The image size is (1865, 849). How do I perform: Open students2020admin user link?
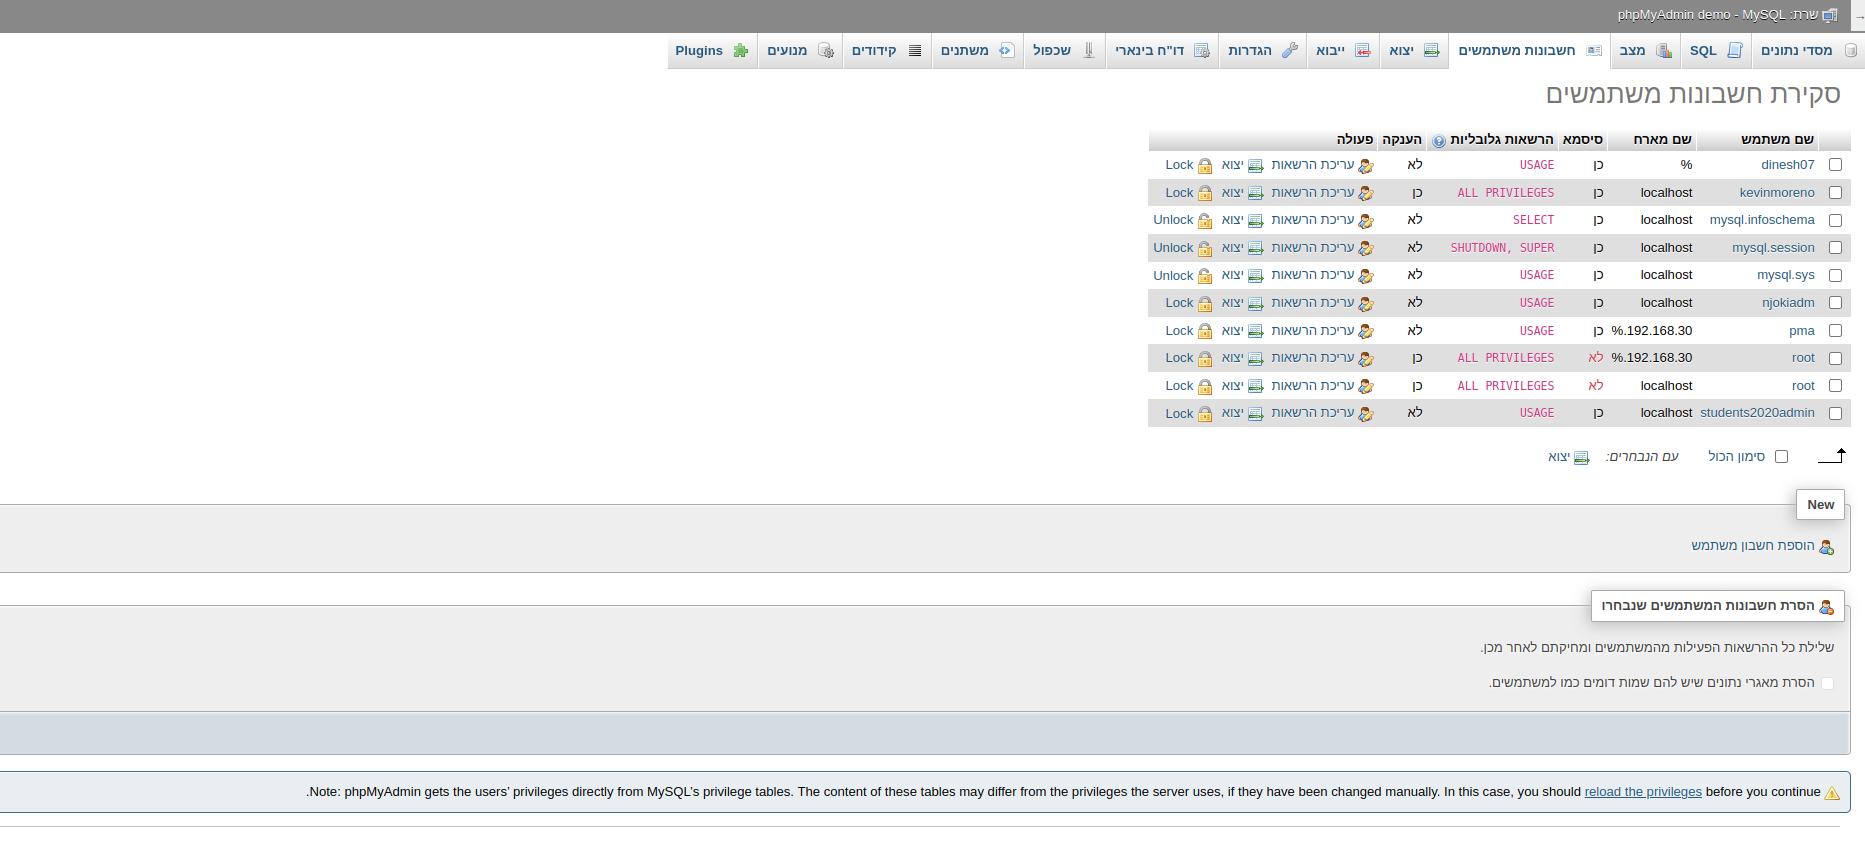point(1757,413)
